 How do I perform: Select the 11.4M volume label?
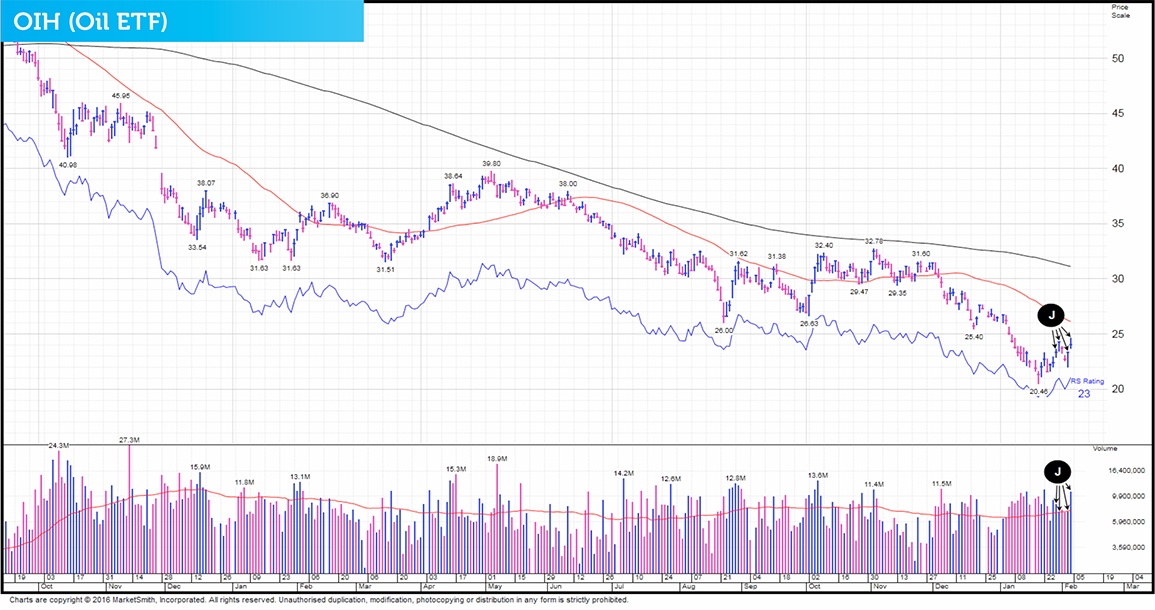click(874, 484)
